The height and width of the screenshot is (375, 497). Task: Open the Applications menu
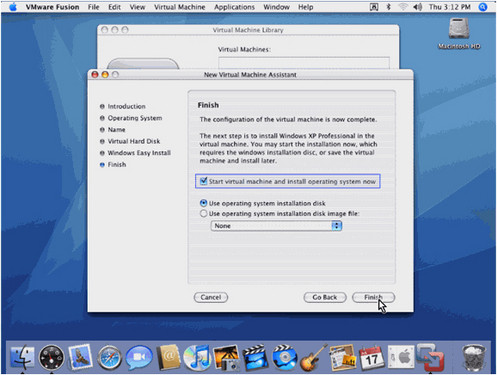(234, 7)
